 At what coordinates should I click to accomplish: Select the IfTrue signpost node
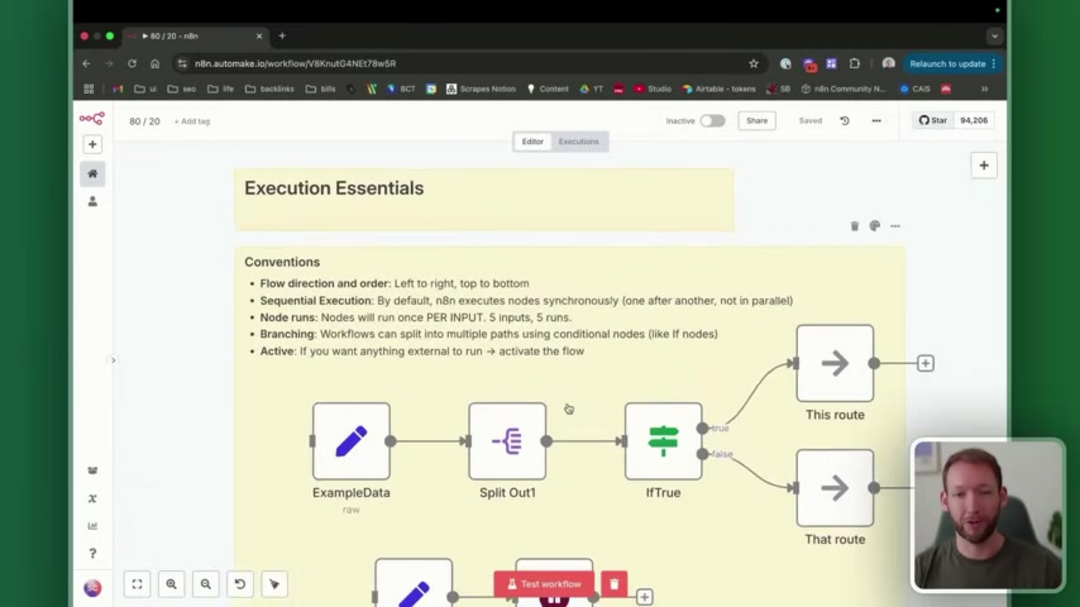[x=663, y=441]
